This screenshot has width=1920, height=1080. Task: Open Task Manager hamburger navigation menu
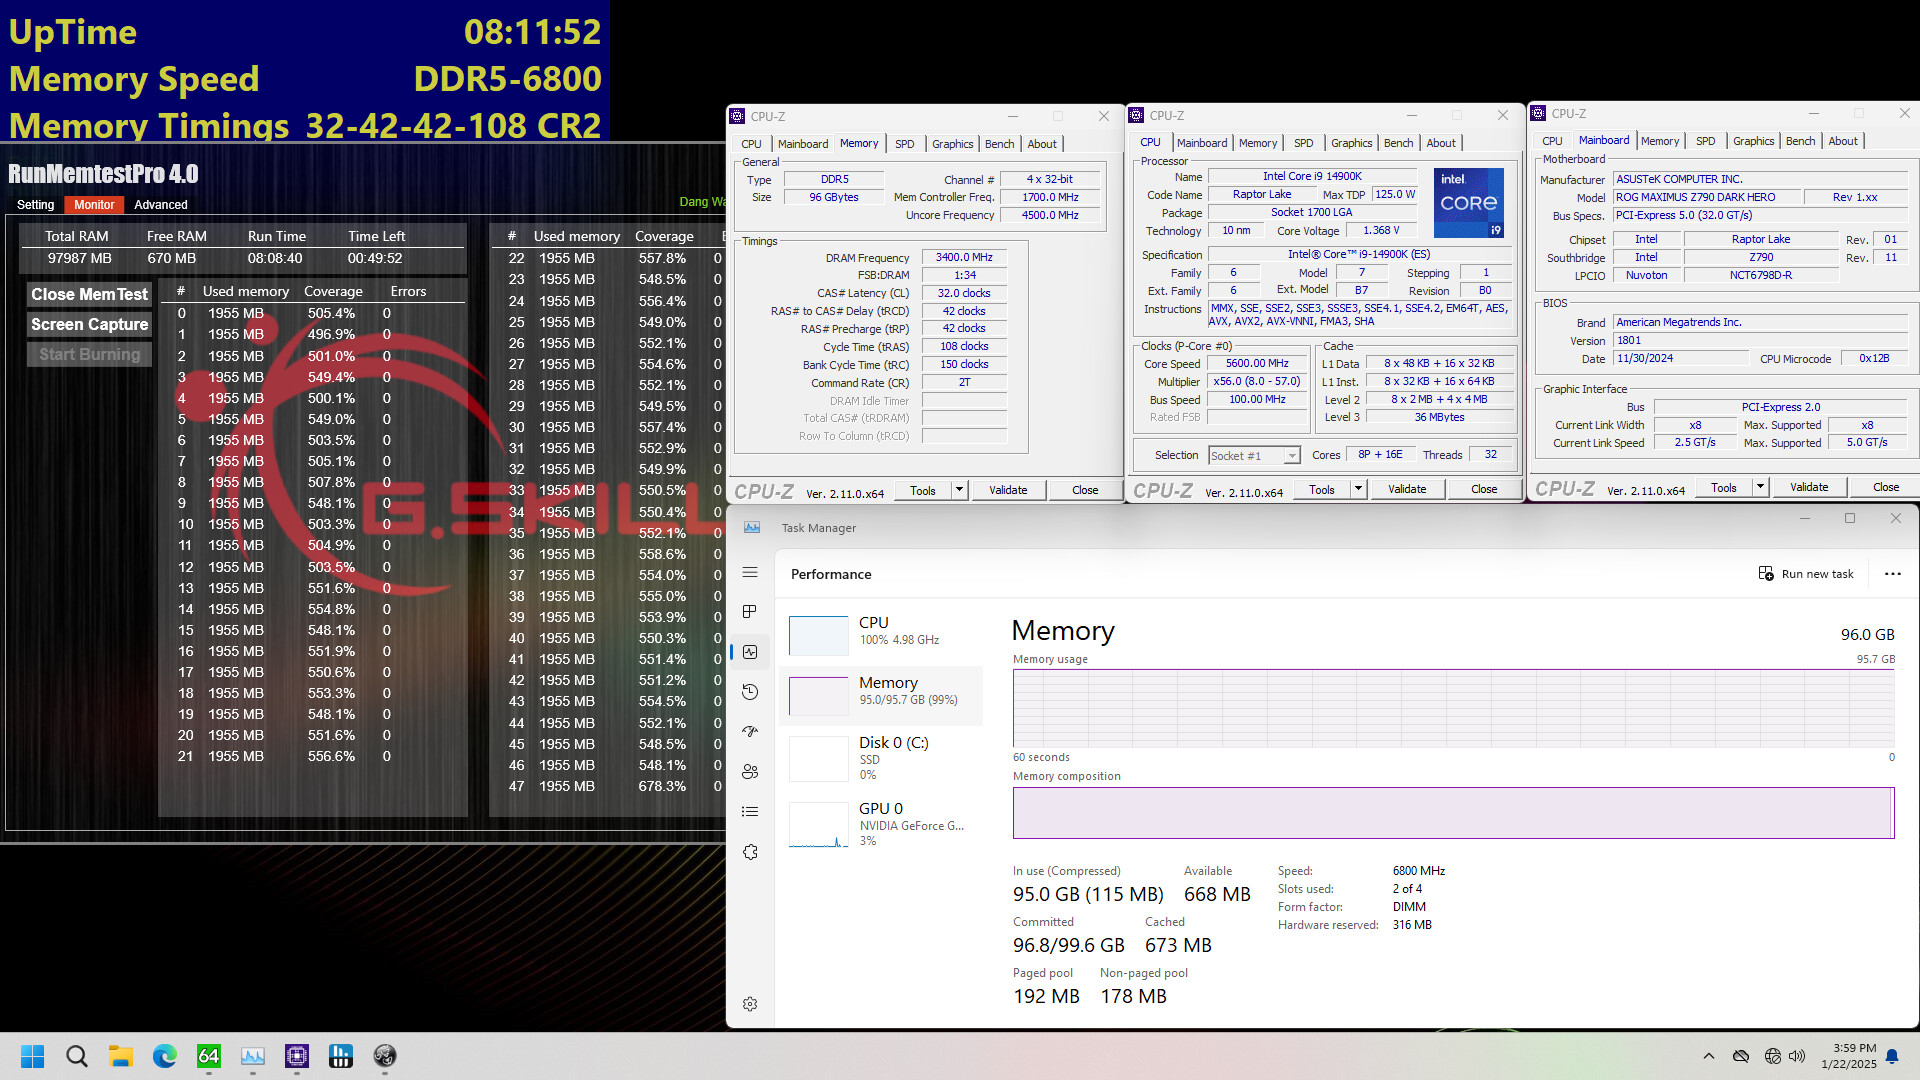[750, 573]
